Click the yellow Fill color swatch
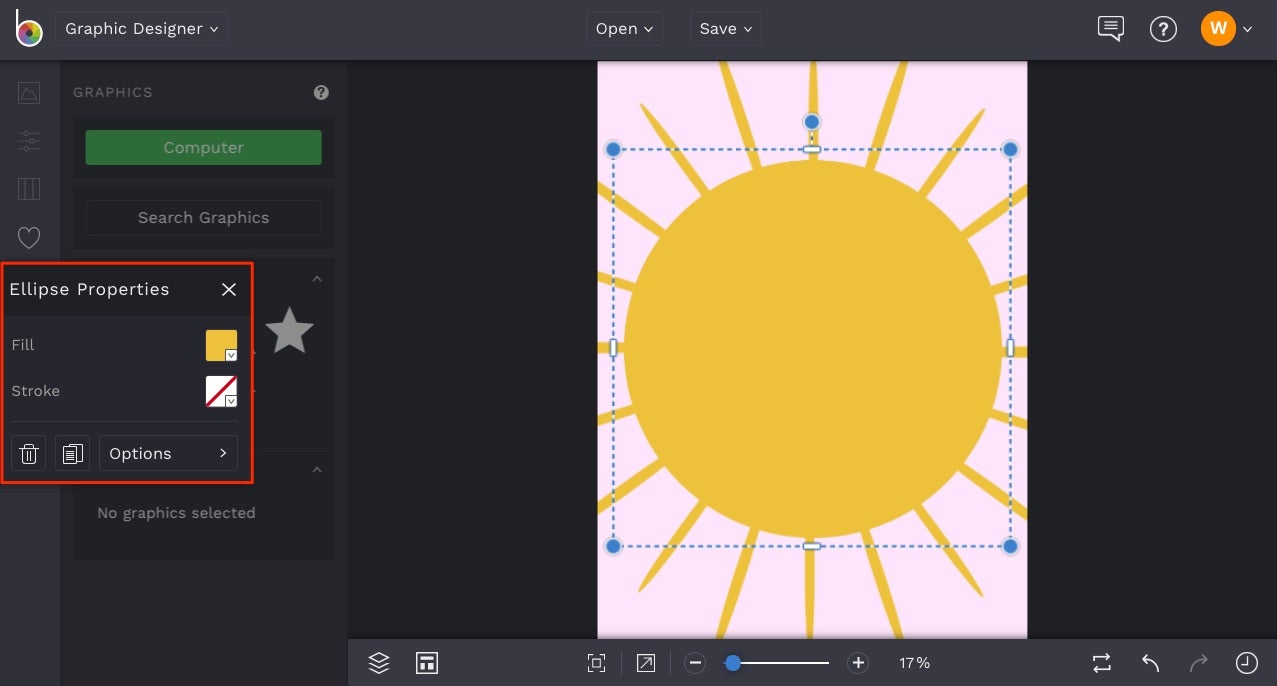Viewport: 1277px width, 686px height. 220,341
